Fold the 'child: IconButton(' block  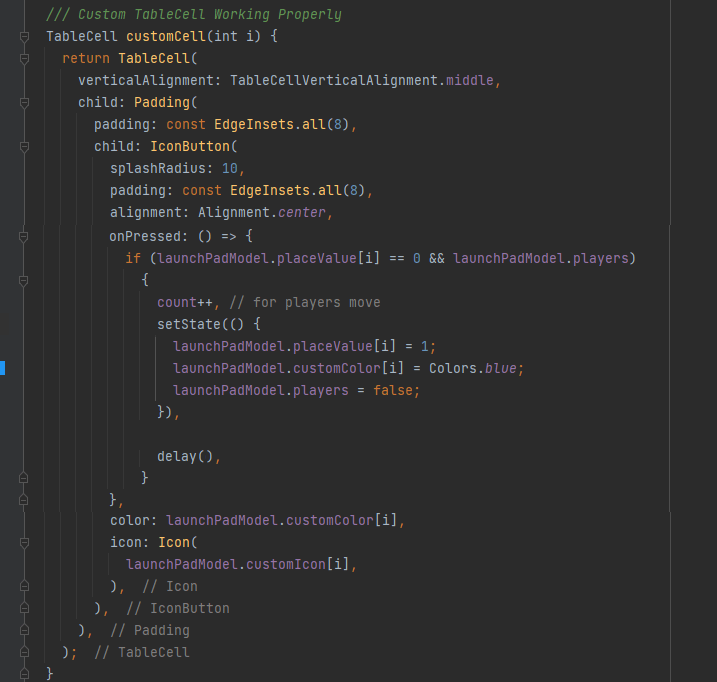coord(25,146)
